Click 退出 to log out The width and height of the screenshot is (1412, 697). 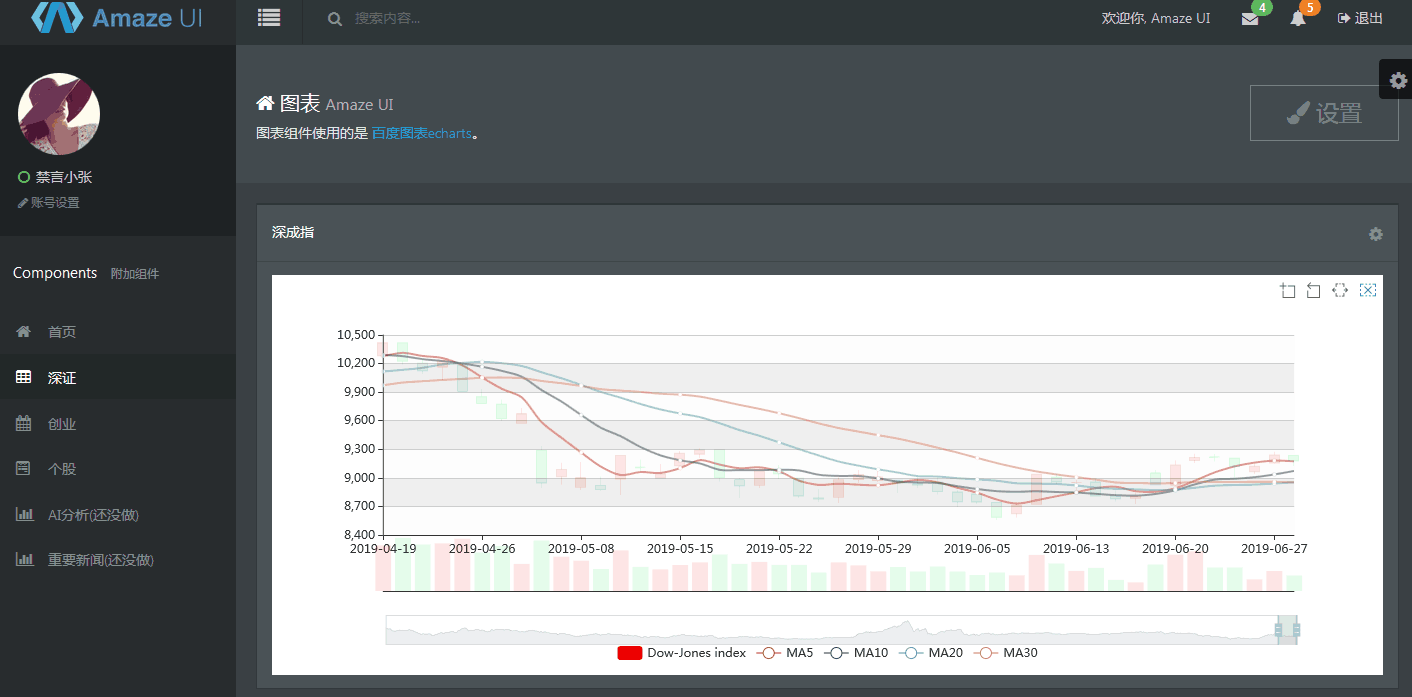click(x=1361, y=19)
